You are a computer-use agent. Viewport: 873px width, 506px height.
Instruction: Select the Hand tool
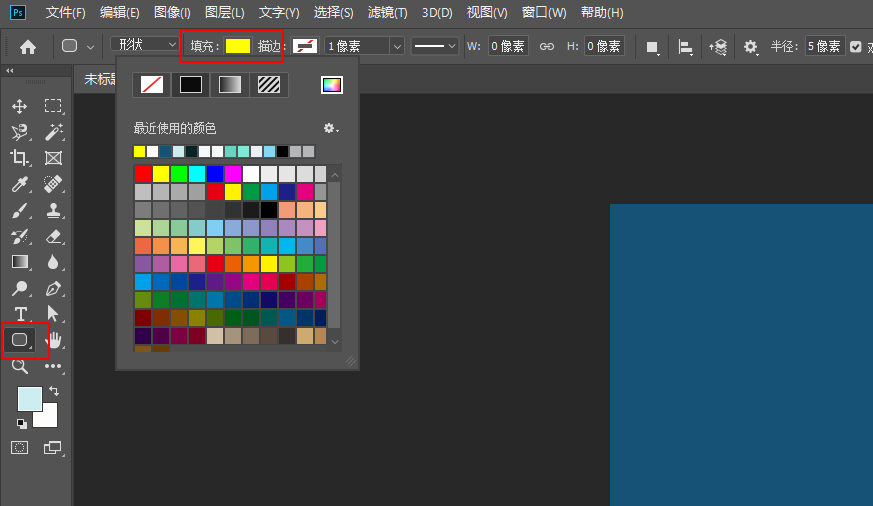(54, 341)
